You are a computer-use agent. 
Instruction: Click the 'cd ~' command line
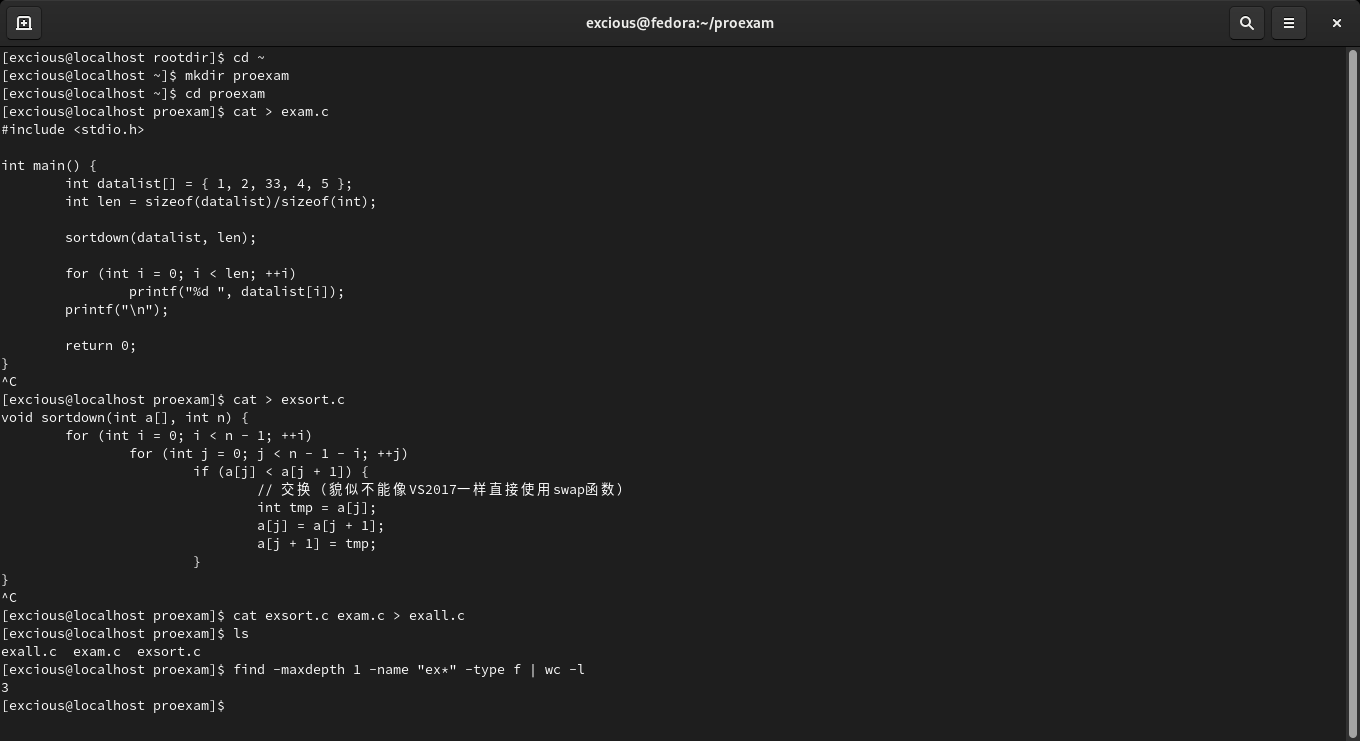click(133, 58)
